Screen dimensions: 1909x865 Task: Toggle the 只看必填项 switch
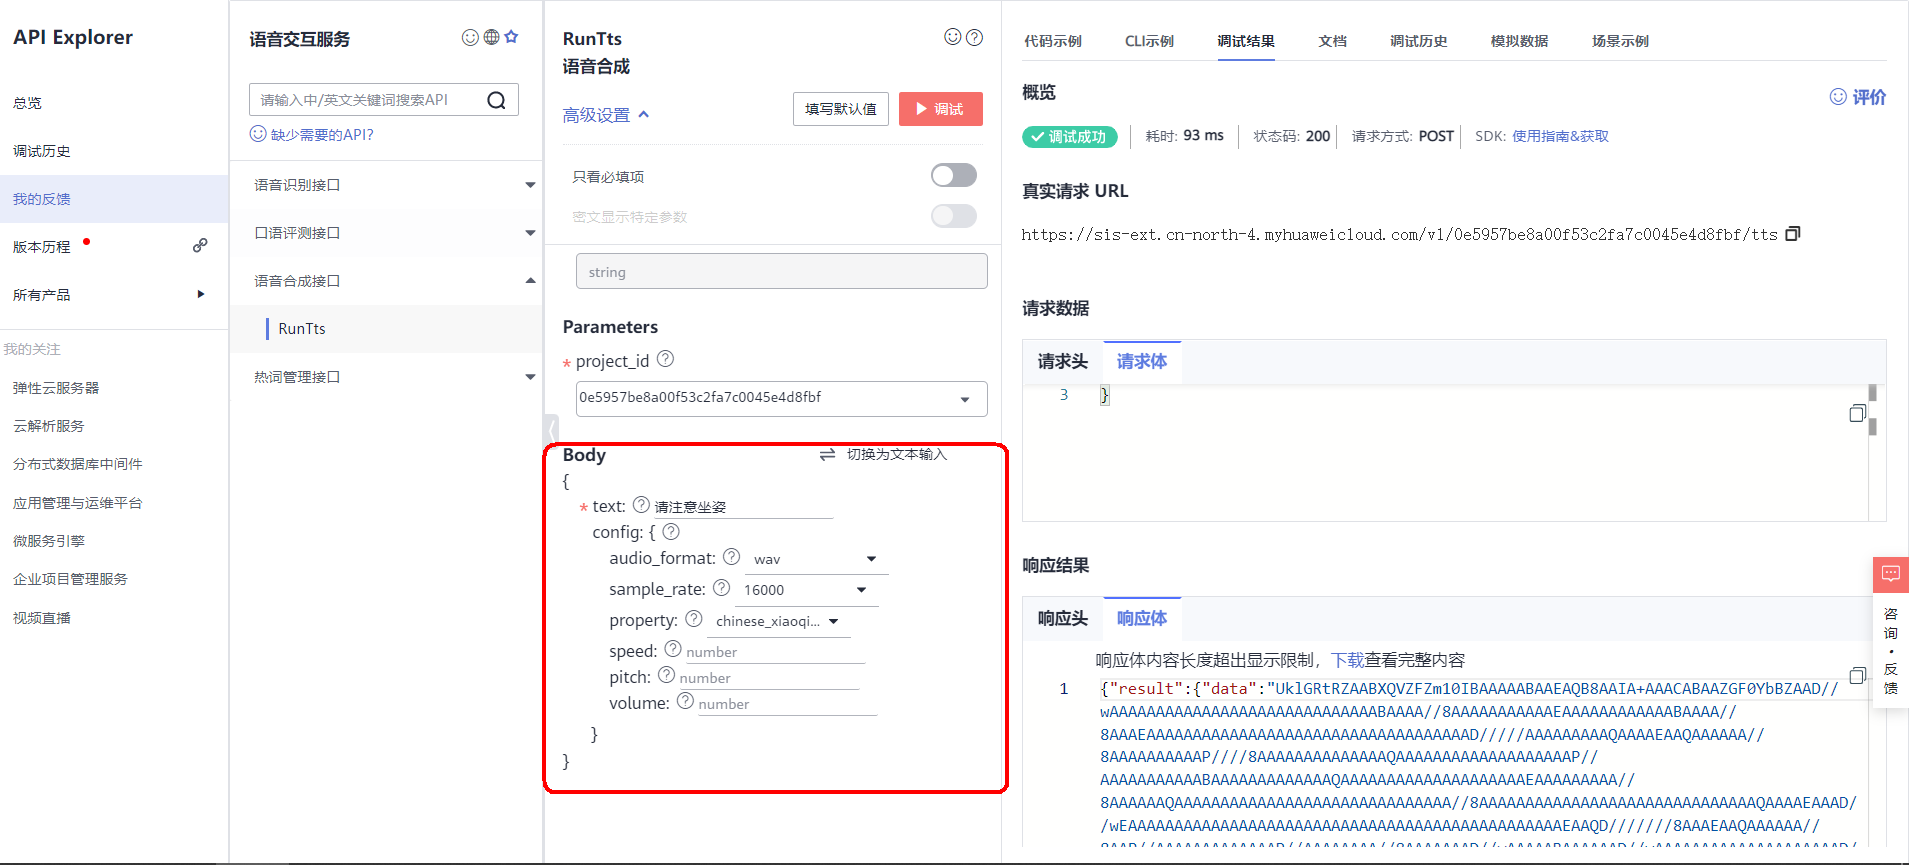(x=954, y=176)
